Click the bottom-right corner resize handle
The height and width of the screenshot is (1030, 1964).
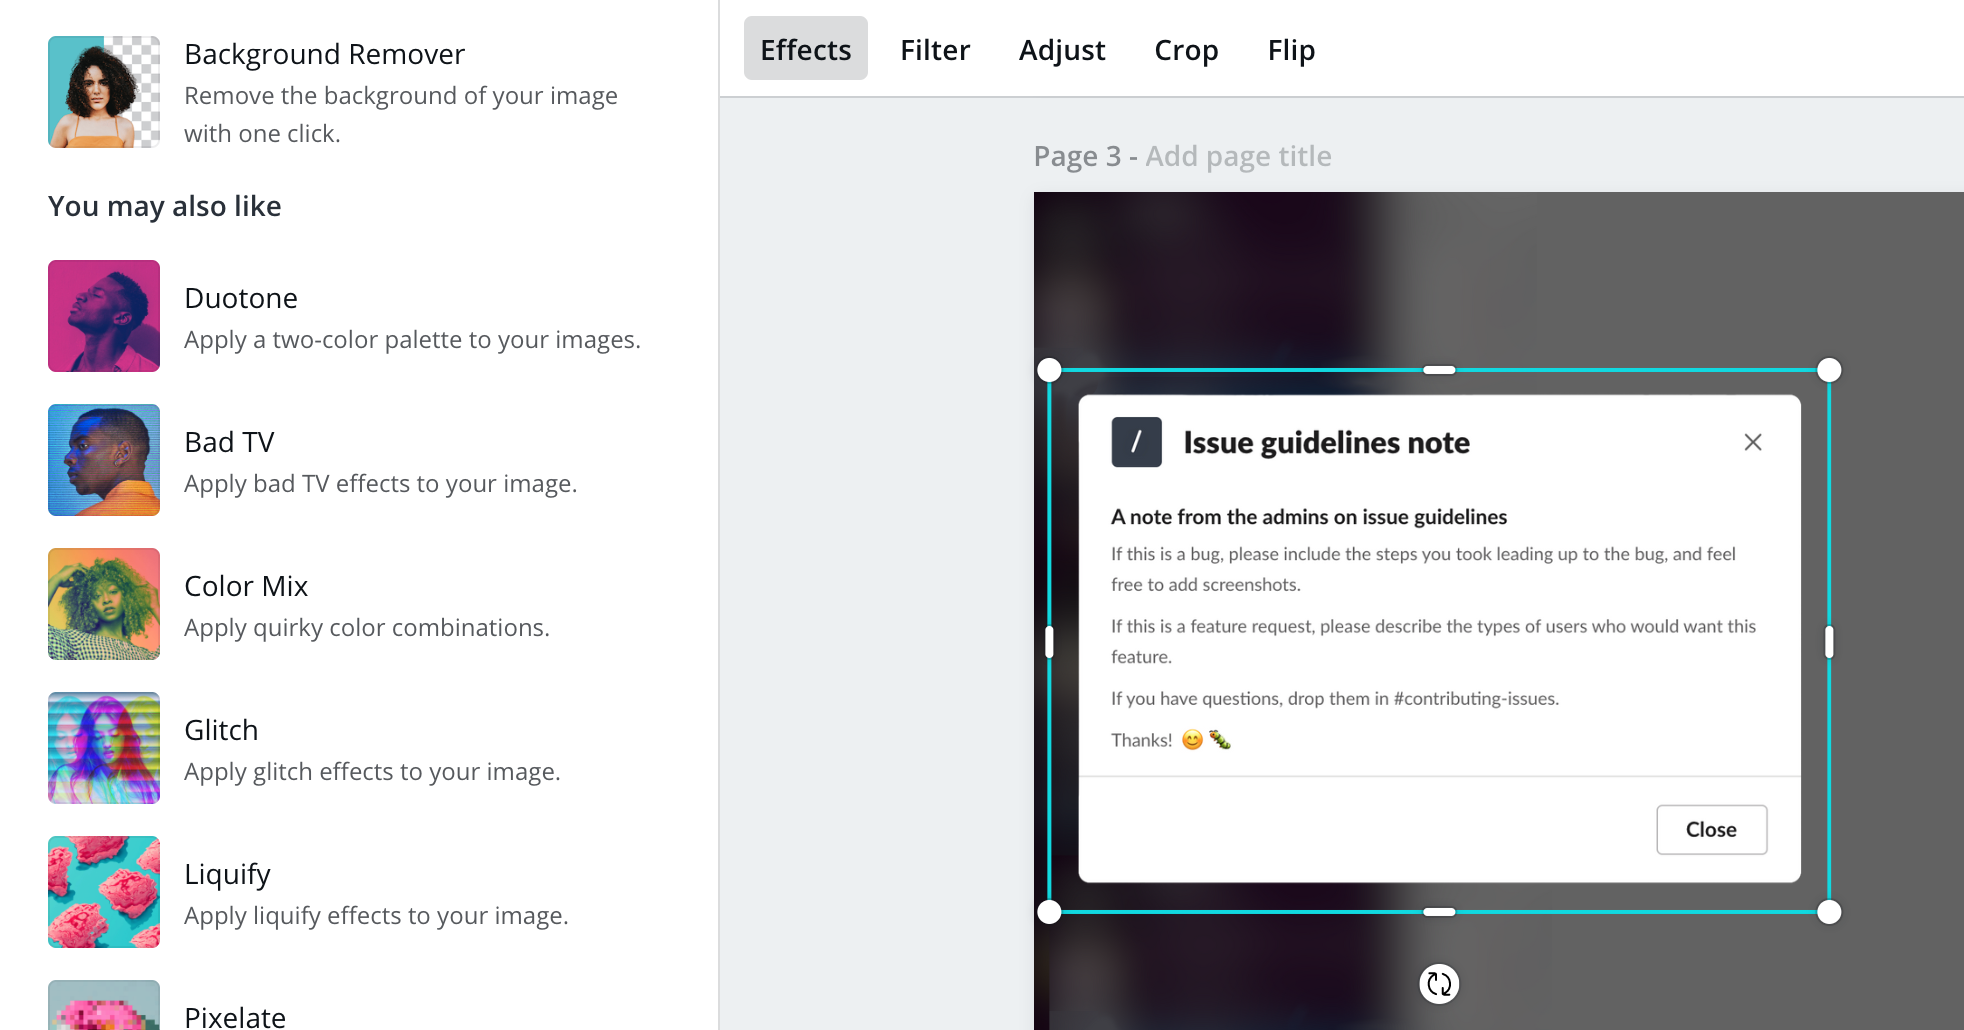(x=1829, y=912)
